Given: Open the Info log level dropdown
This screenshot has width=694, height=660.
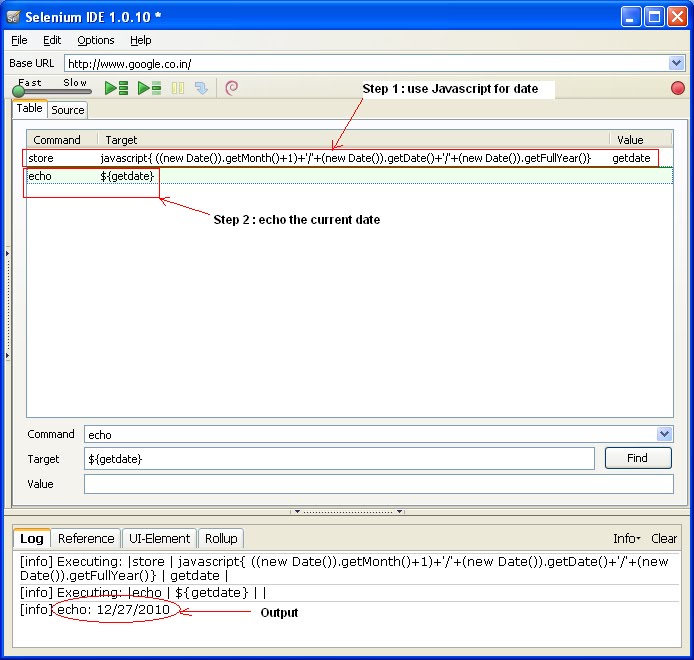Looking at the screenshot, I should tap(626, 538).
